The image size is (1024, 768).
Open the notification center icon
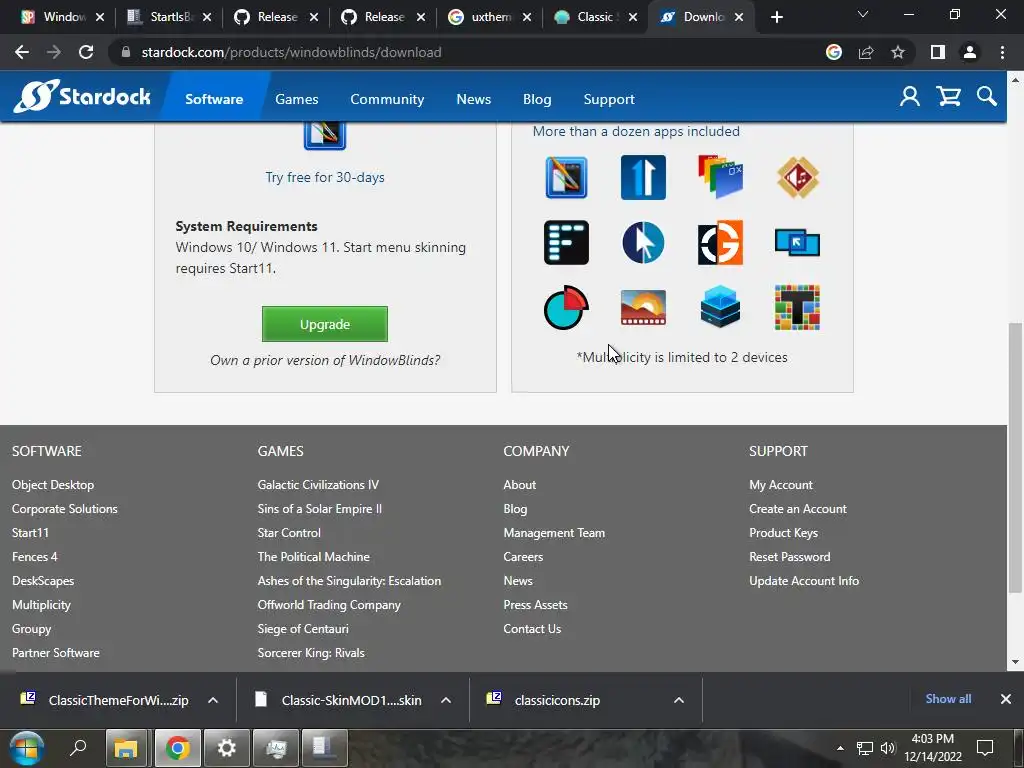click(x=985, y=748)
